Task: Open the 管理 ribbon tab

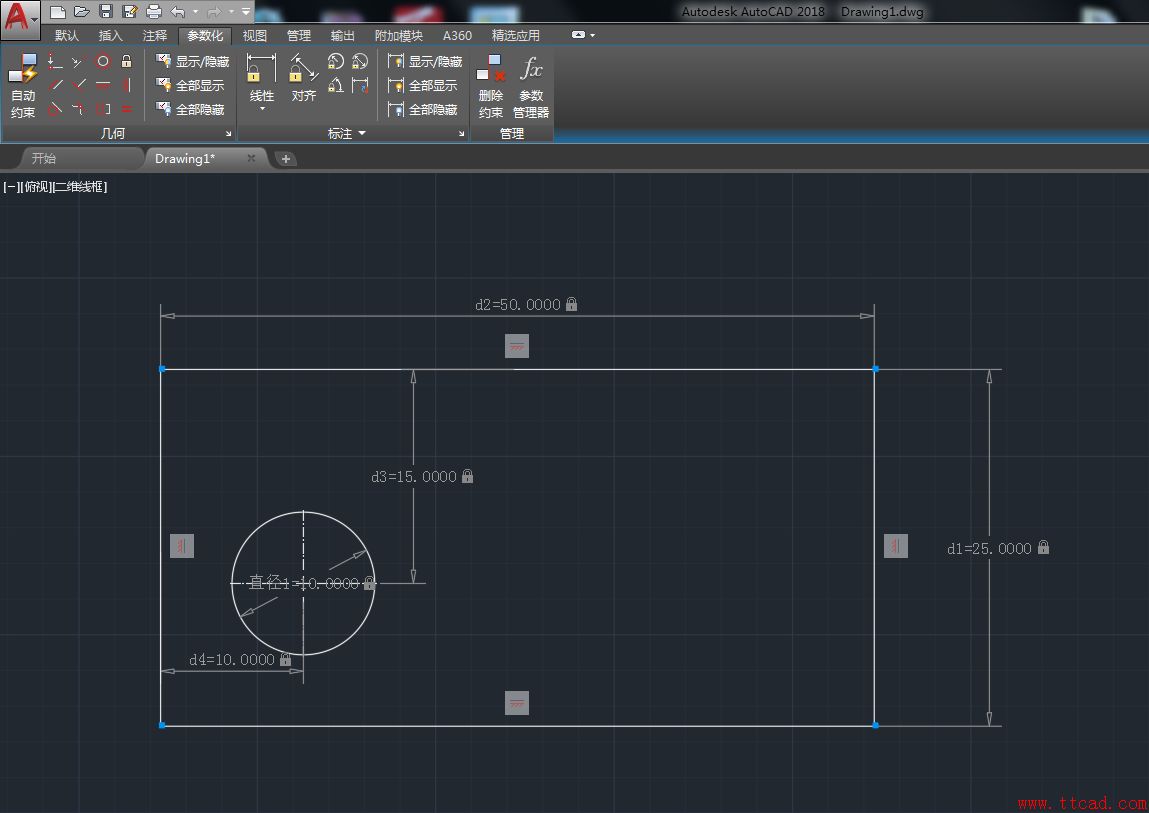Action: (x=299, y=35)
